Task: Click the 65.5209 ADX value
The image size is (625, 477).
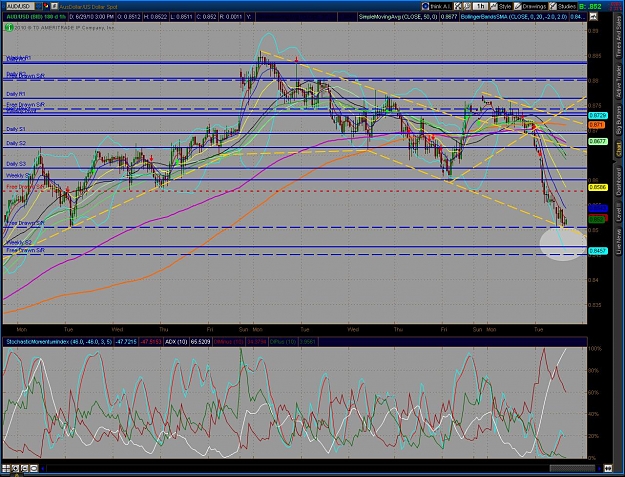Action: (x=200, y=342)
